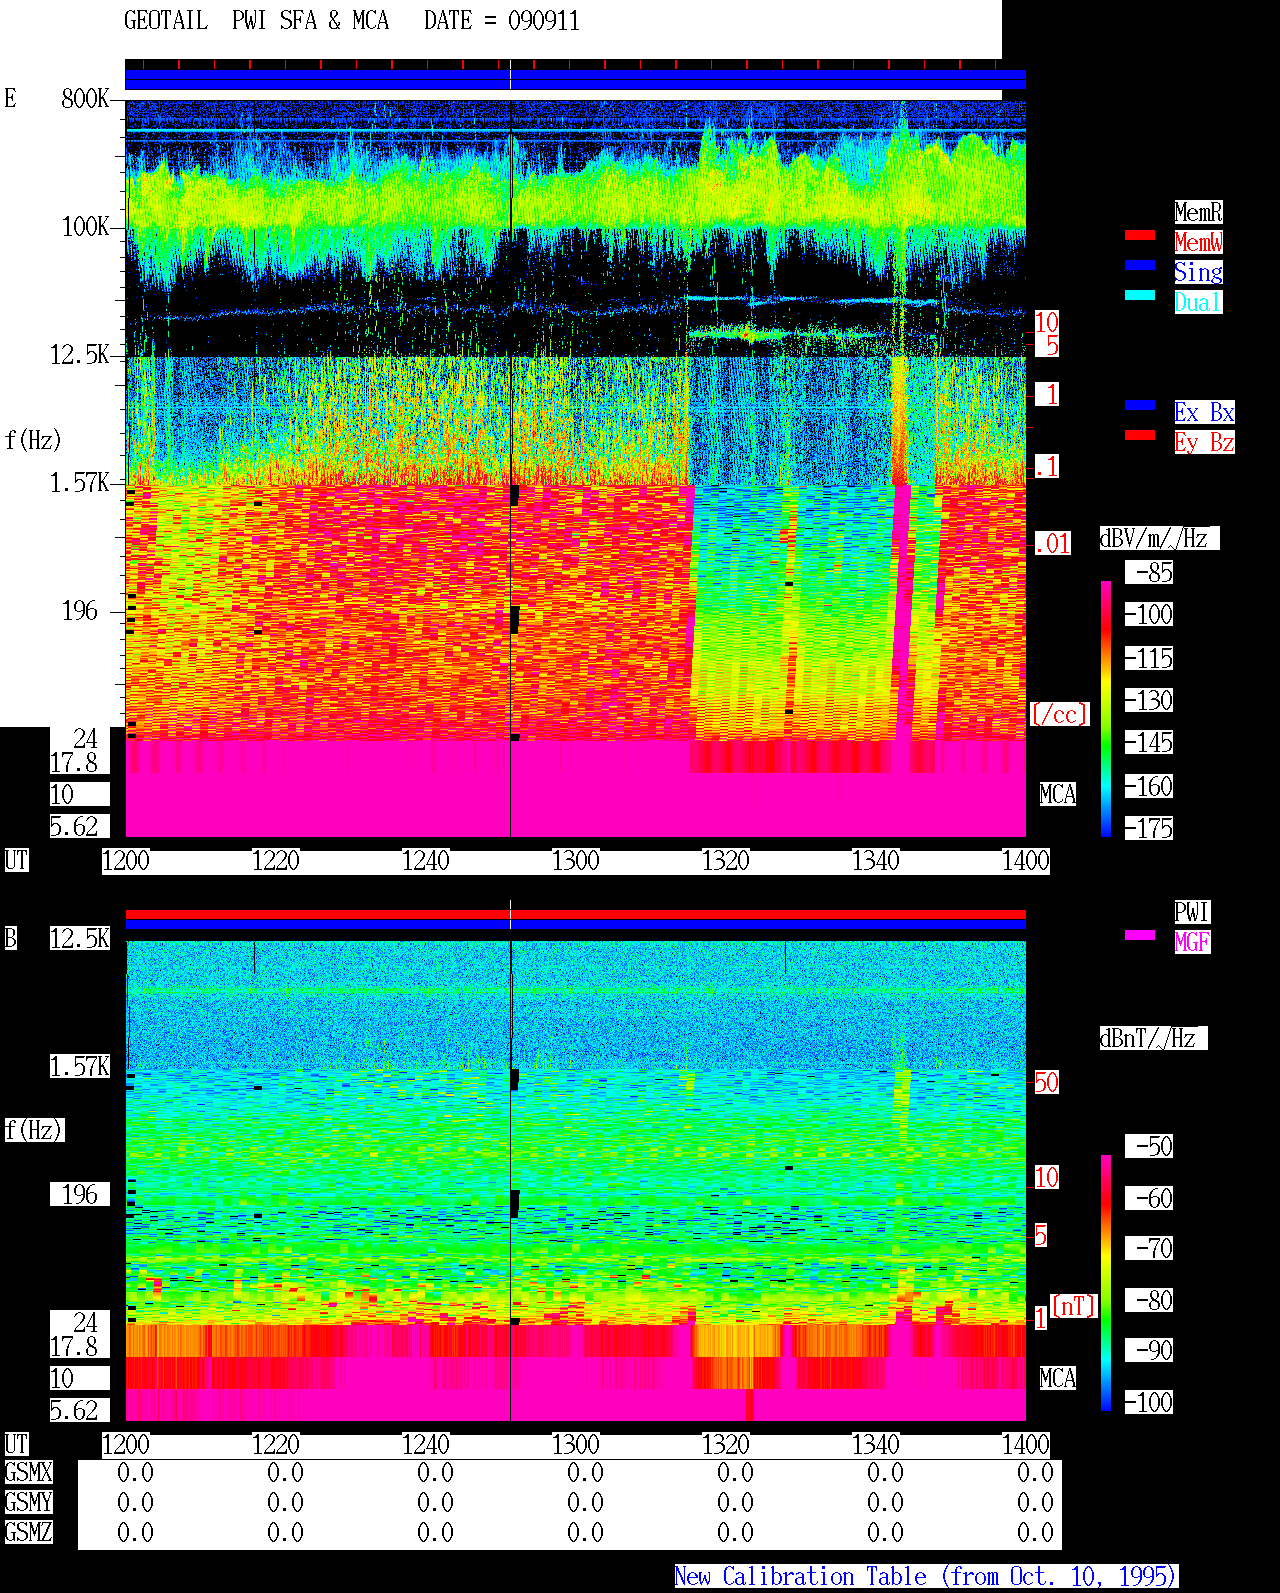The image size is (1280, 1593).
Task: Click 1220 on the B panel time axis
Action: point(276,1444)
